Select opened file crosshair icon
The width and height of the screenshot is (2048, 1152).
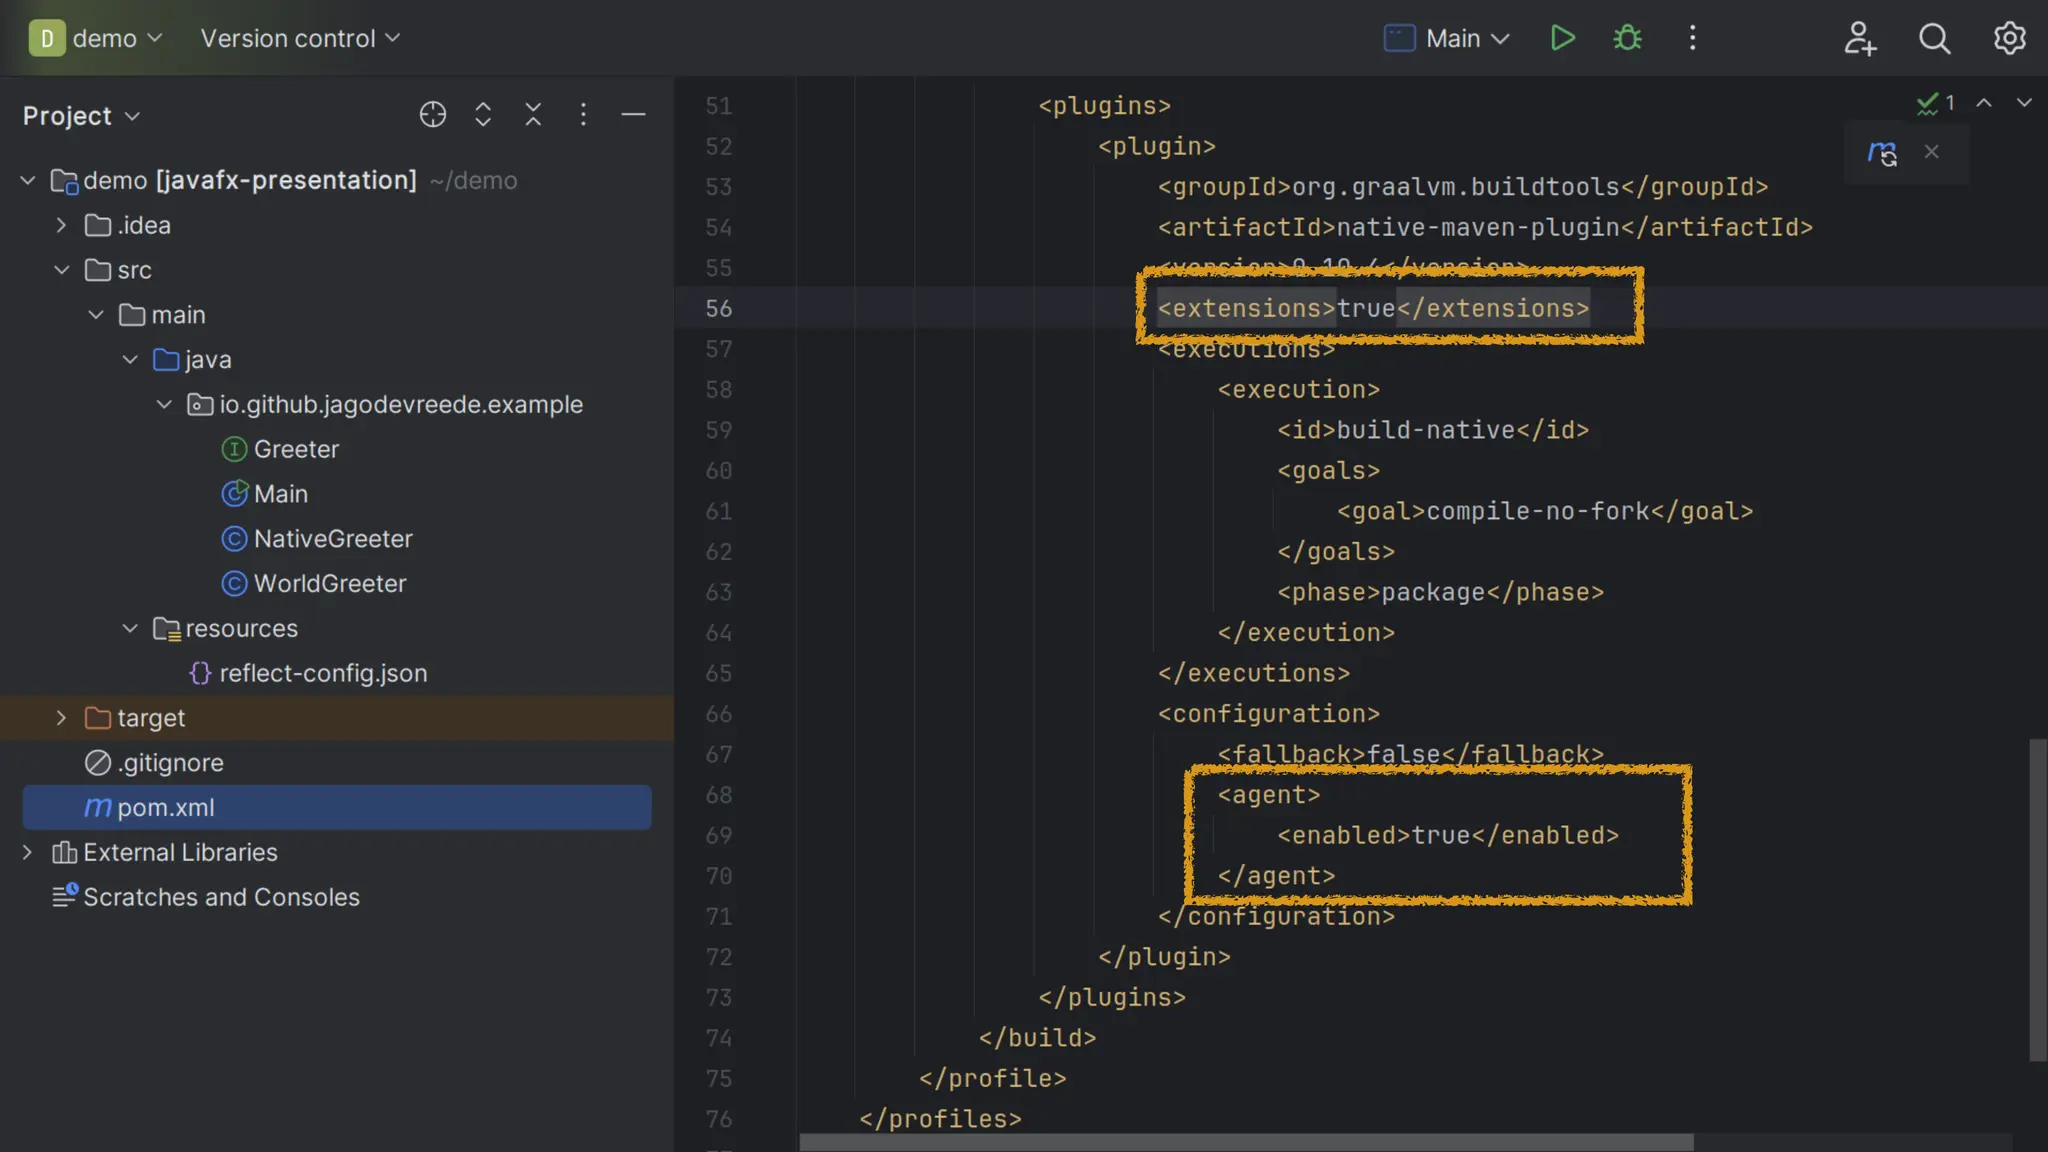click(432, 115)
